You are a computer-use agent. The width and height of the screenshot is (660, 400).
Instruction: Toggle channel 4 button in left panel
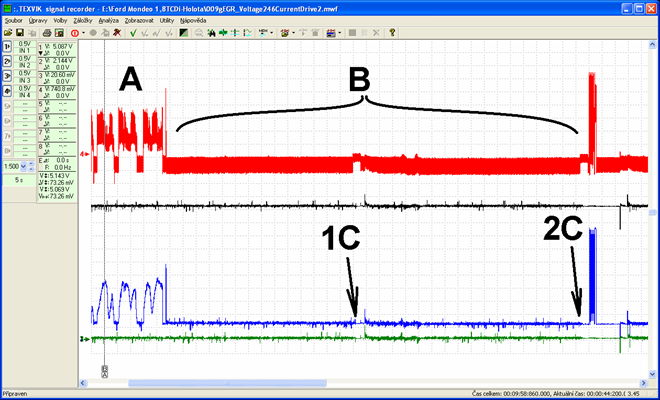pyautogui.click(x=8, y=90)
